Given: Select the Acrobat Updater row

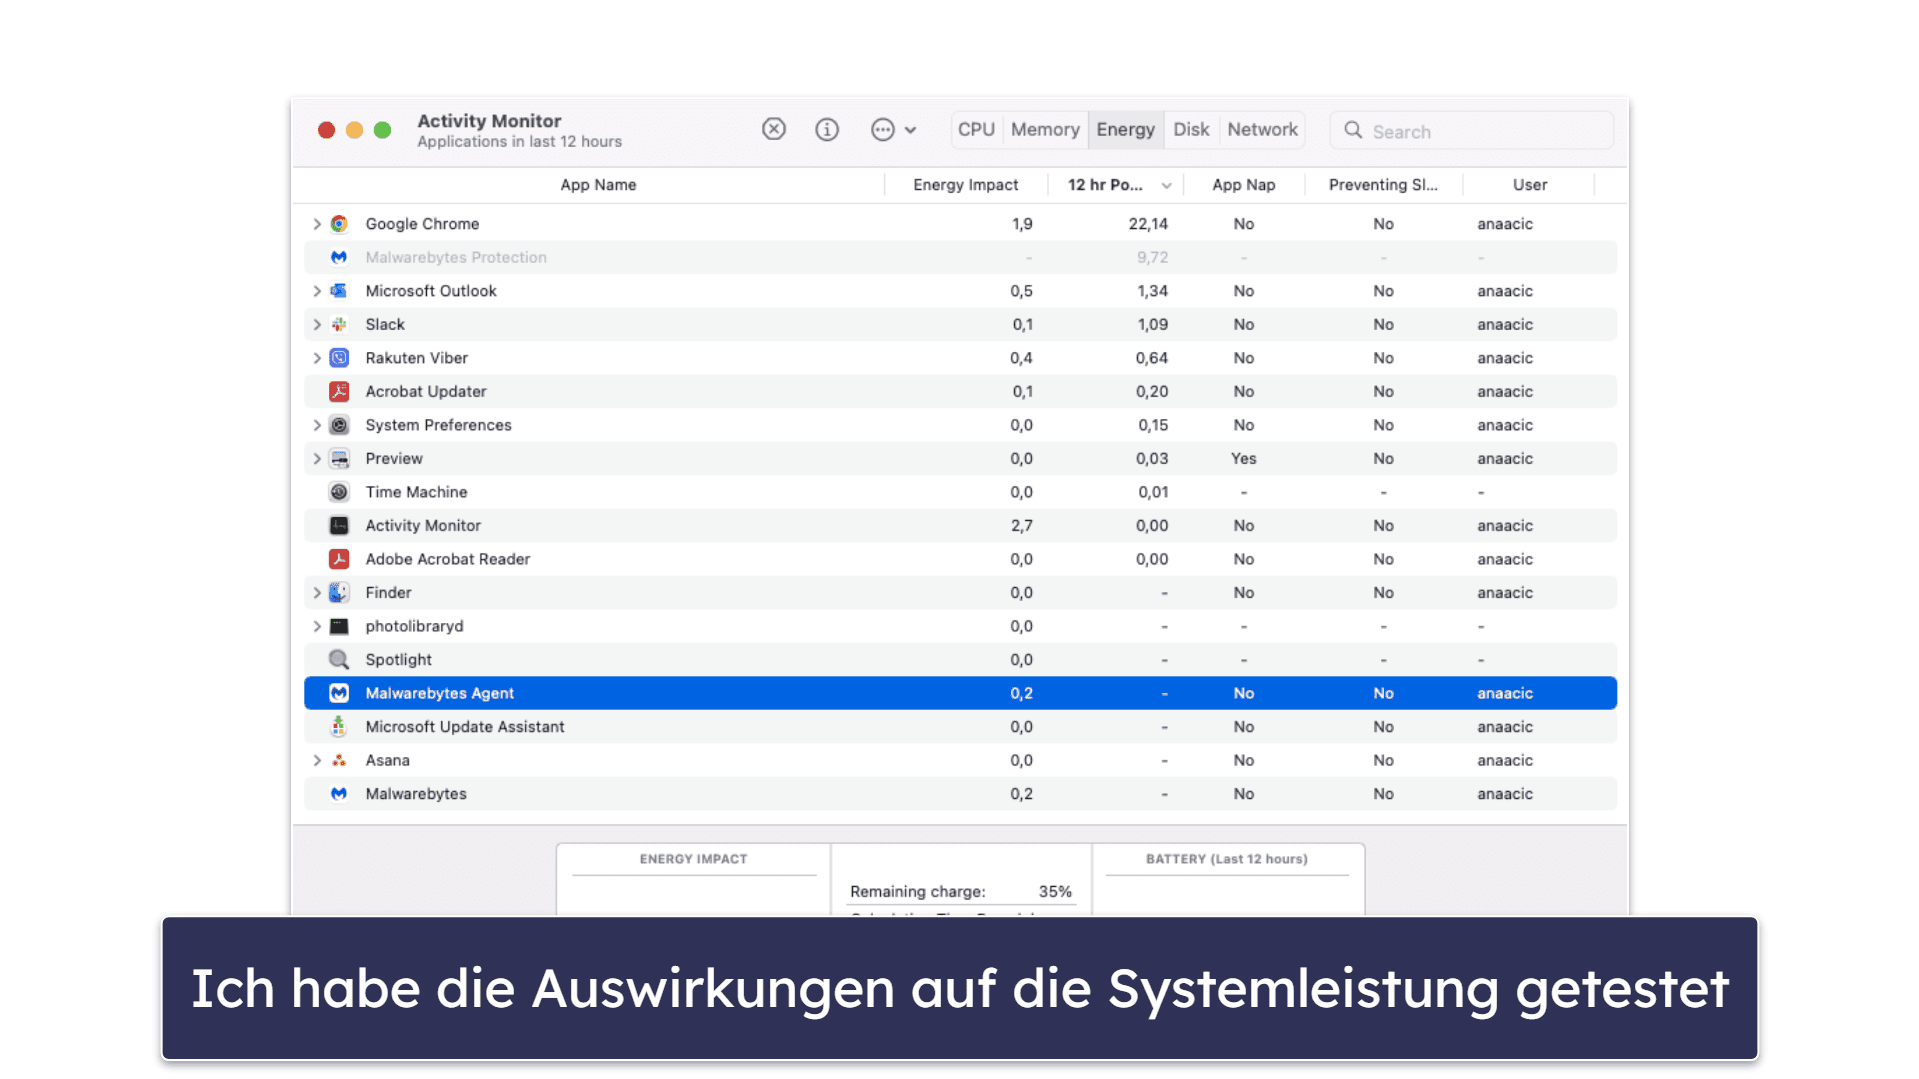Looking at the screenshot, I should (960, 392).
